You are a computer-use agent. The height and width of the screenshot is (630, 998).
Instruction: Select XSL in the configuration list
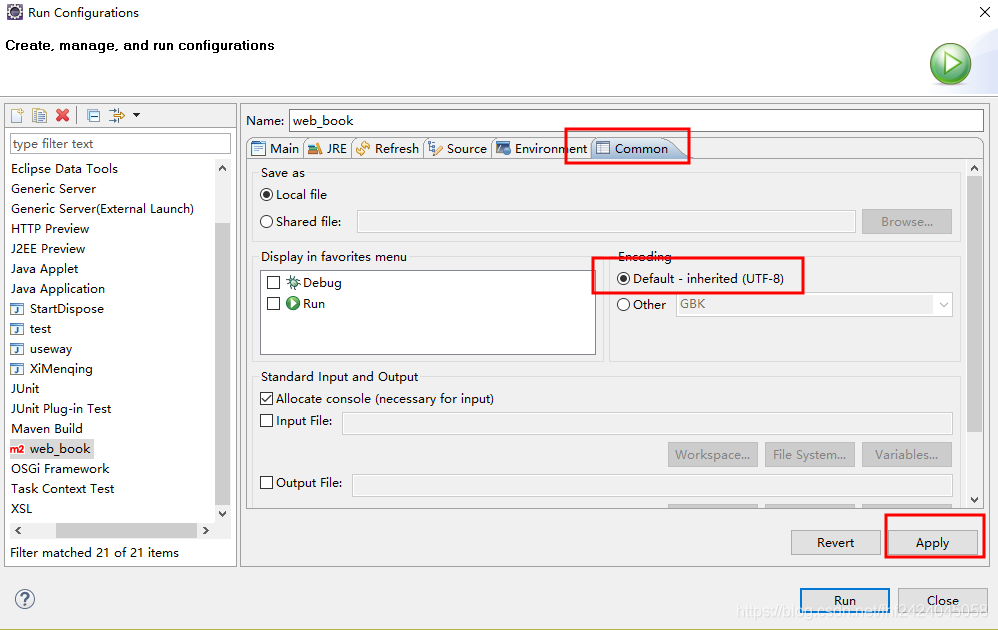click(x=21, y=509)
